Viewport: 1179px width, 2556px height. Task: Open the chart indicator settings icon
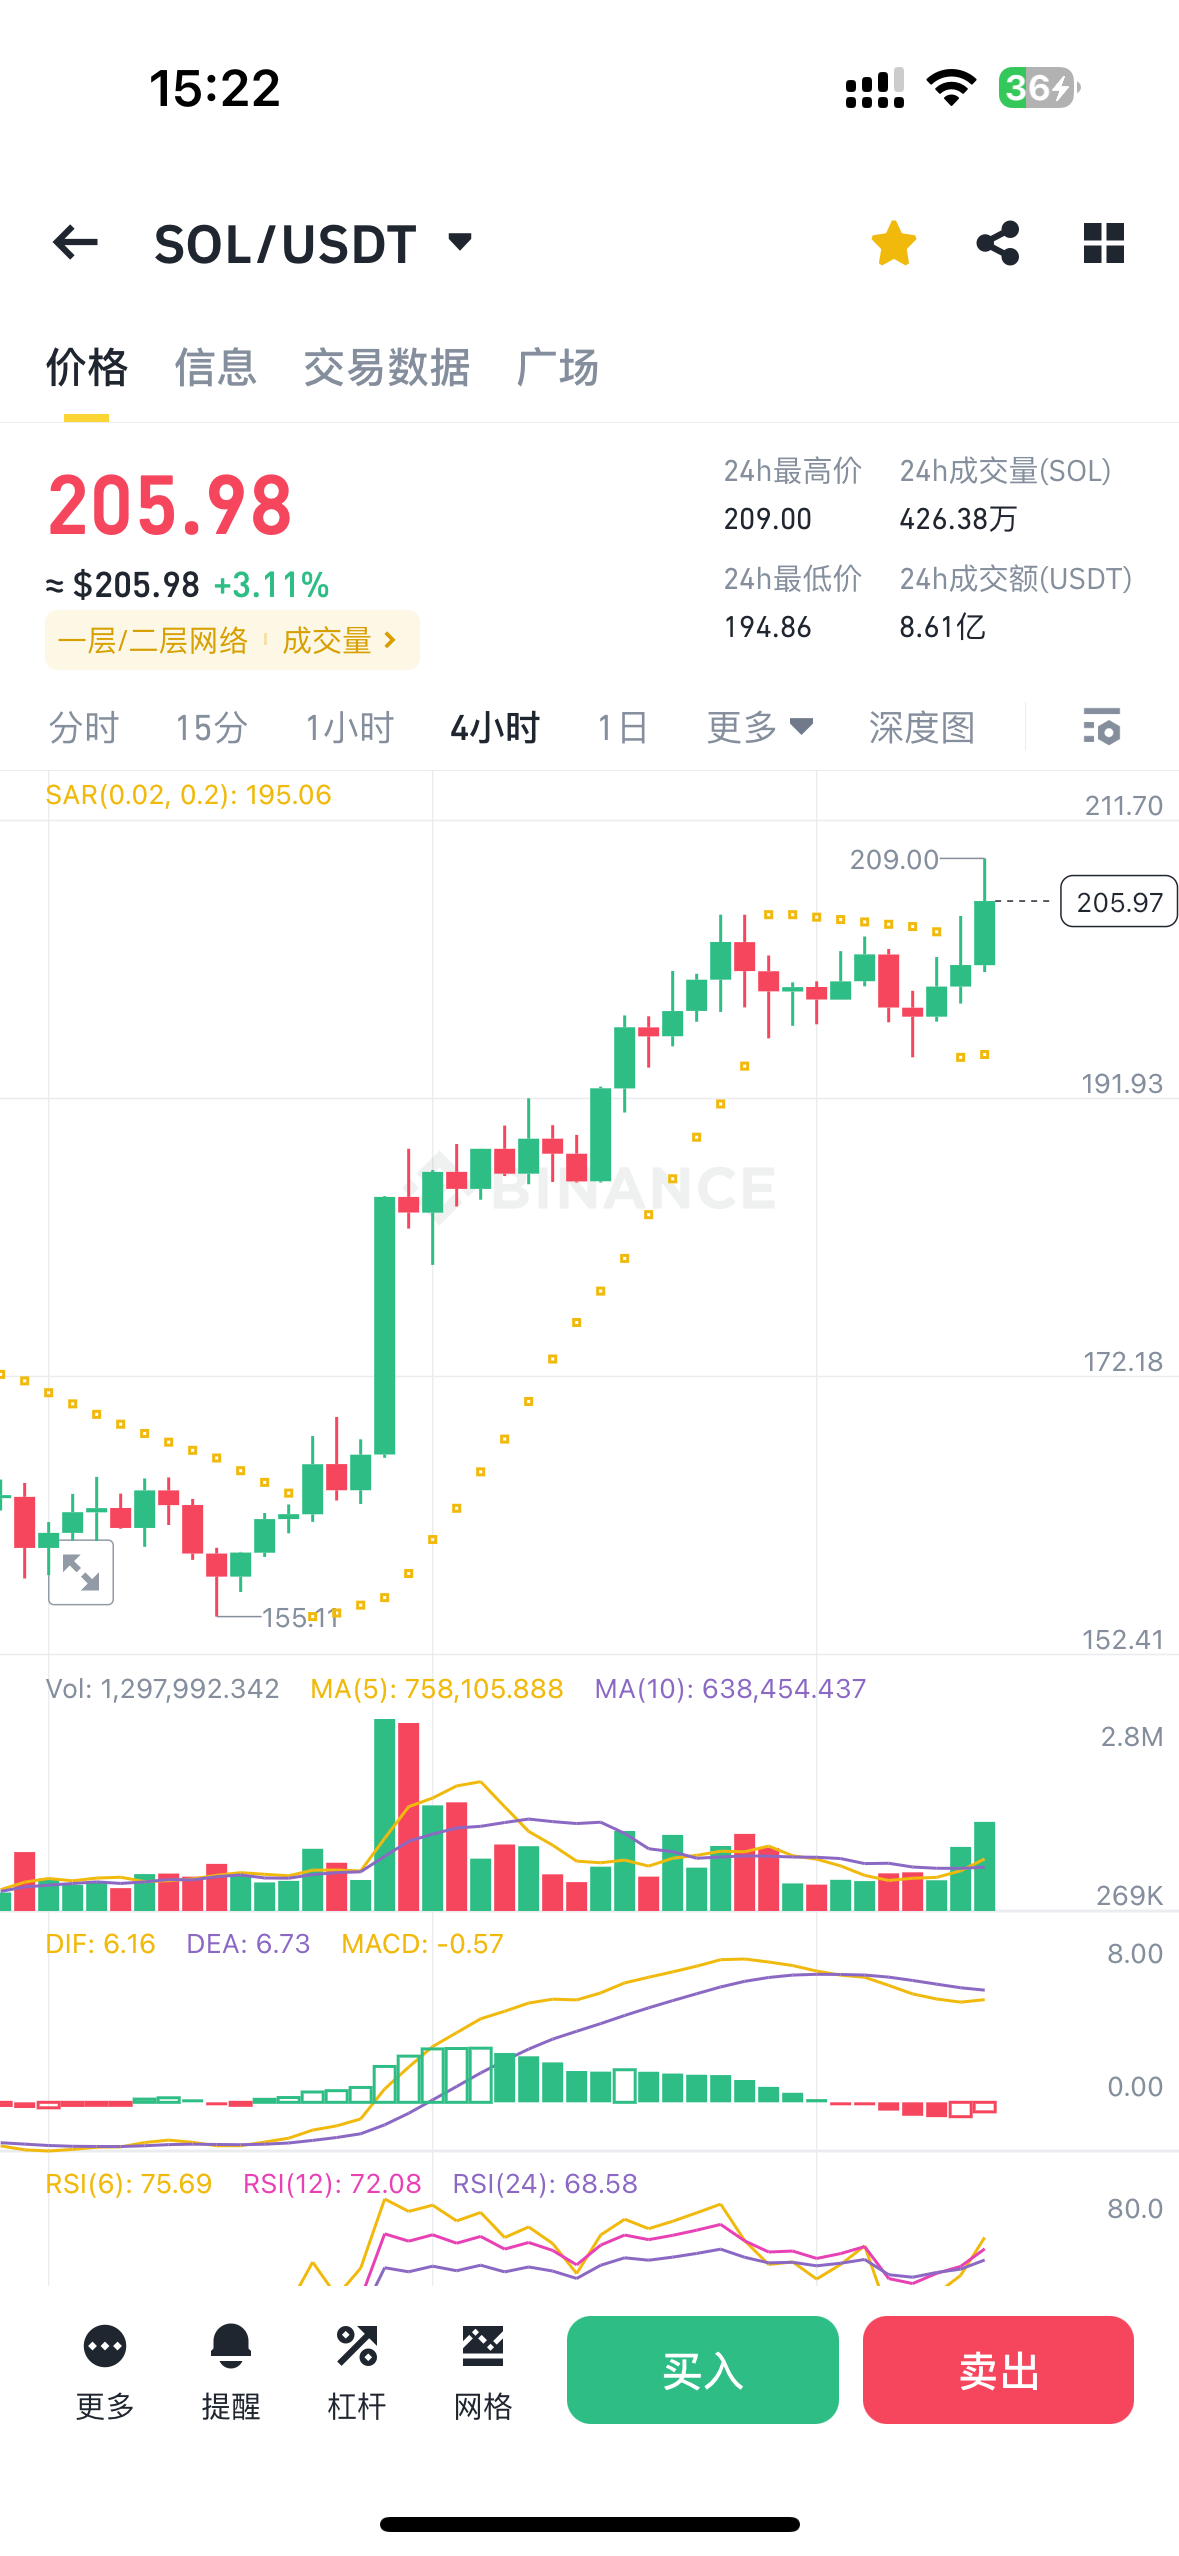pos(1102,727)
